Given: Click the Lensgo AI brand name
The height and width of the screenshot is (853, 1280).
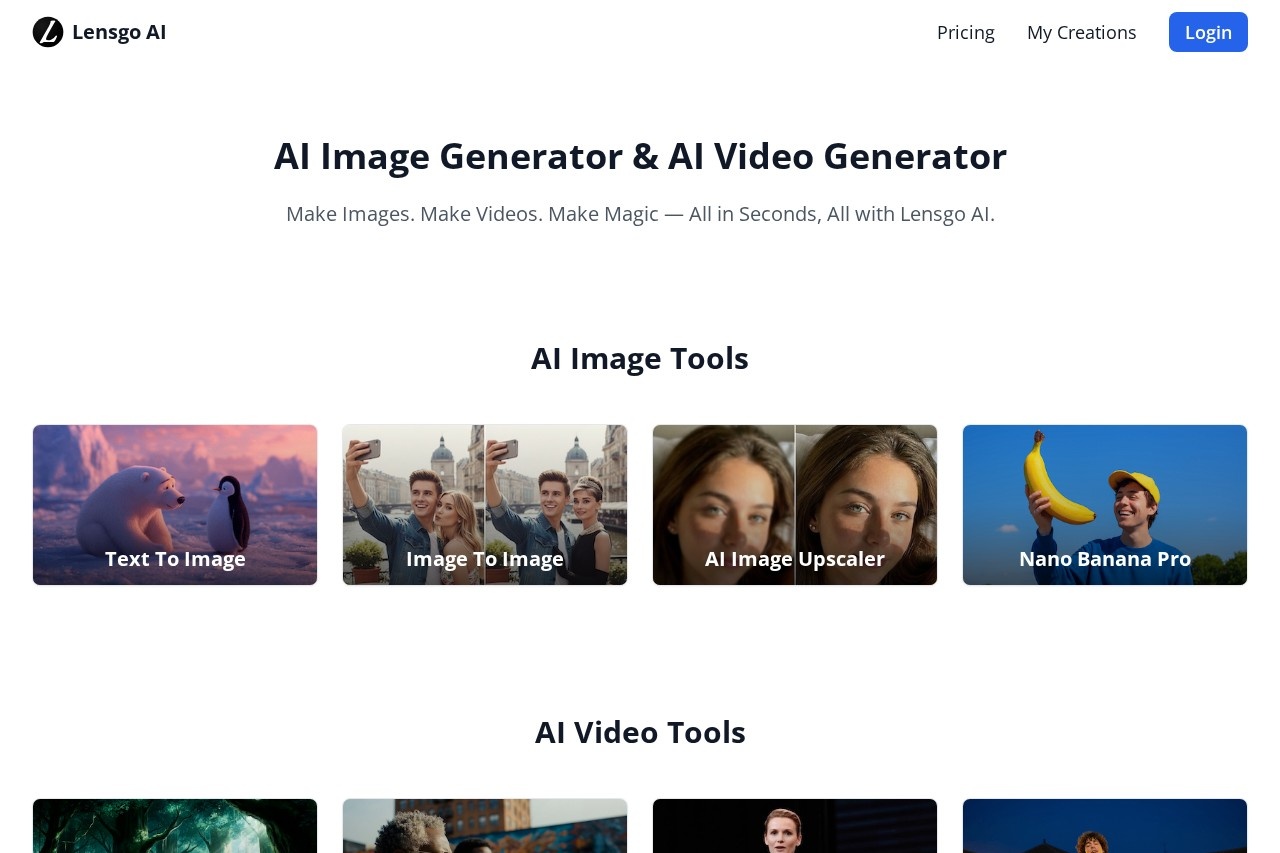Looking at the screenshot, I should (119, 32).
